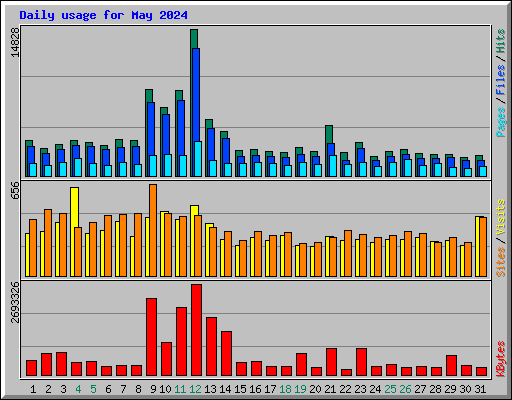Click weekend day 26 on the x-axis
This screenshot has height=400, width=512.
click(405, 389)
